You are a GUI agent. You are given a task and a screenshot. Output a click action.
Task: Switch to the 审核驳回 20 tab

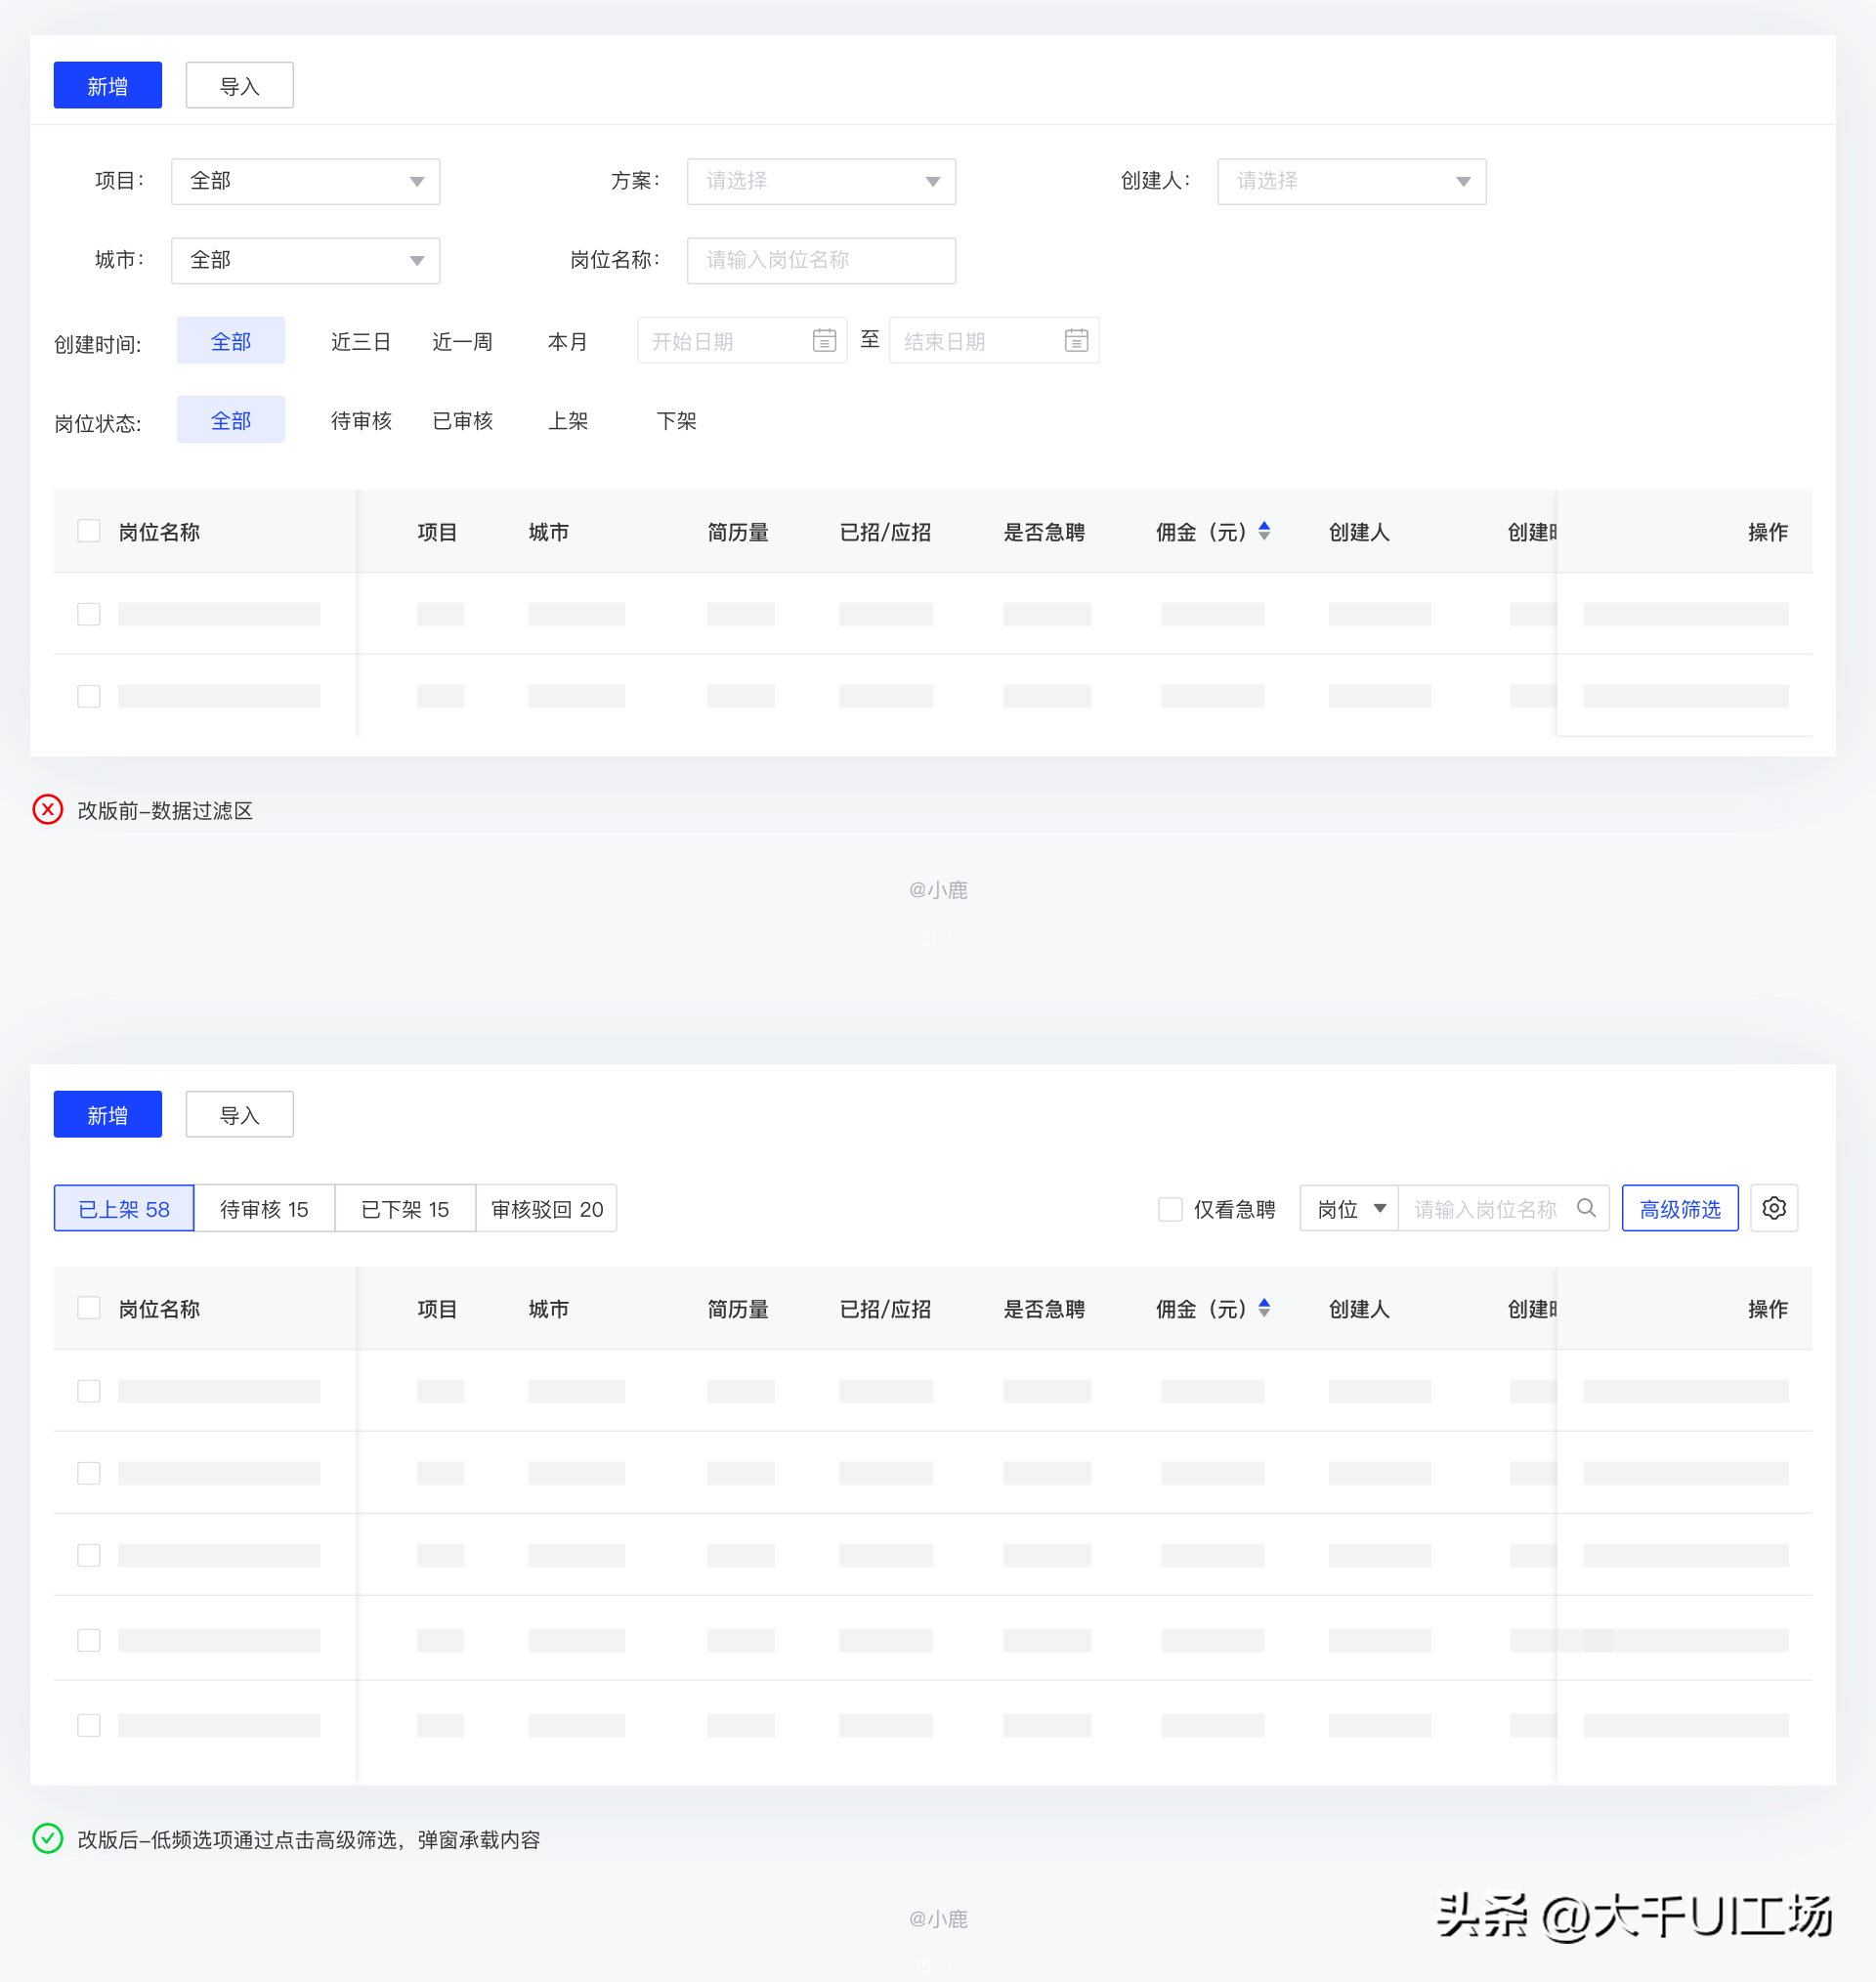547,1209
